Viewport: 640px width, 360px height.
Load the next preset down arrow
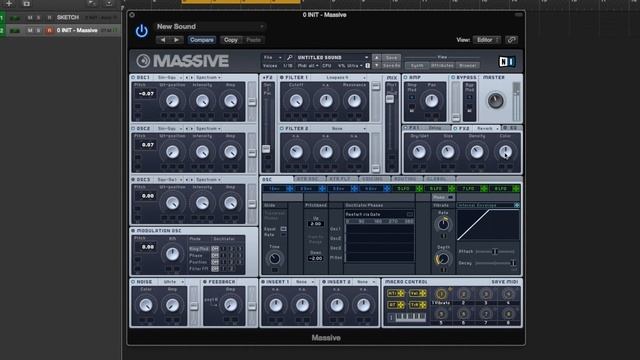[376, 65]
